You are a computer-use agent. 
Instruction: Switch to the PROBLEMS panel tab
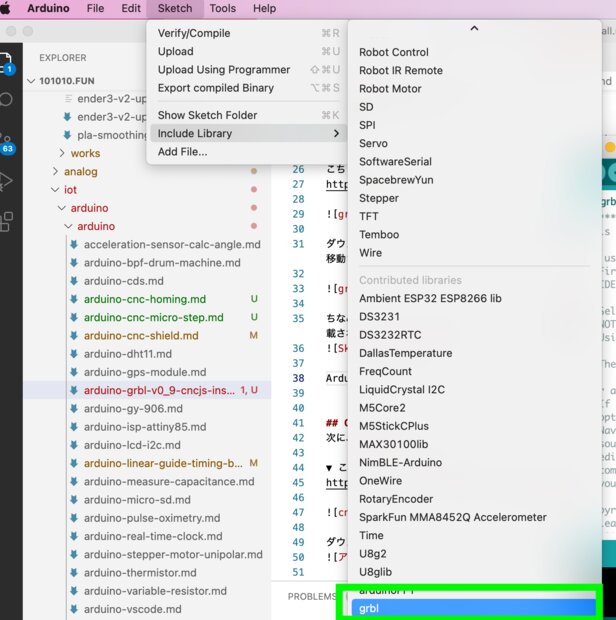(x=312, y=596)
